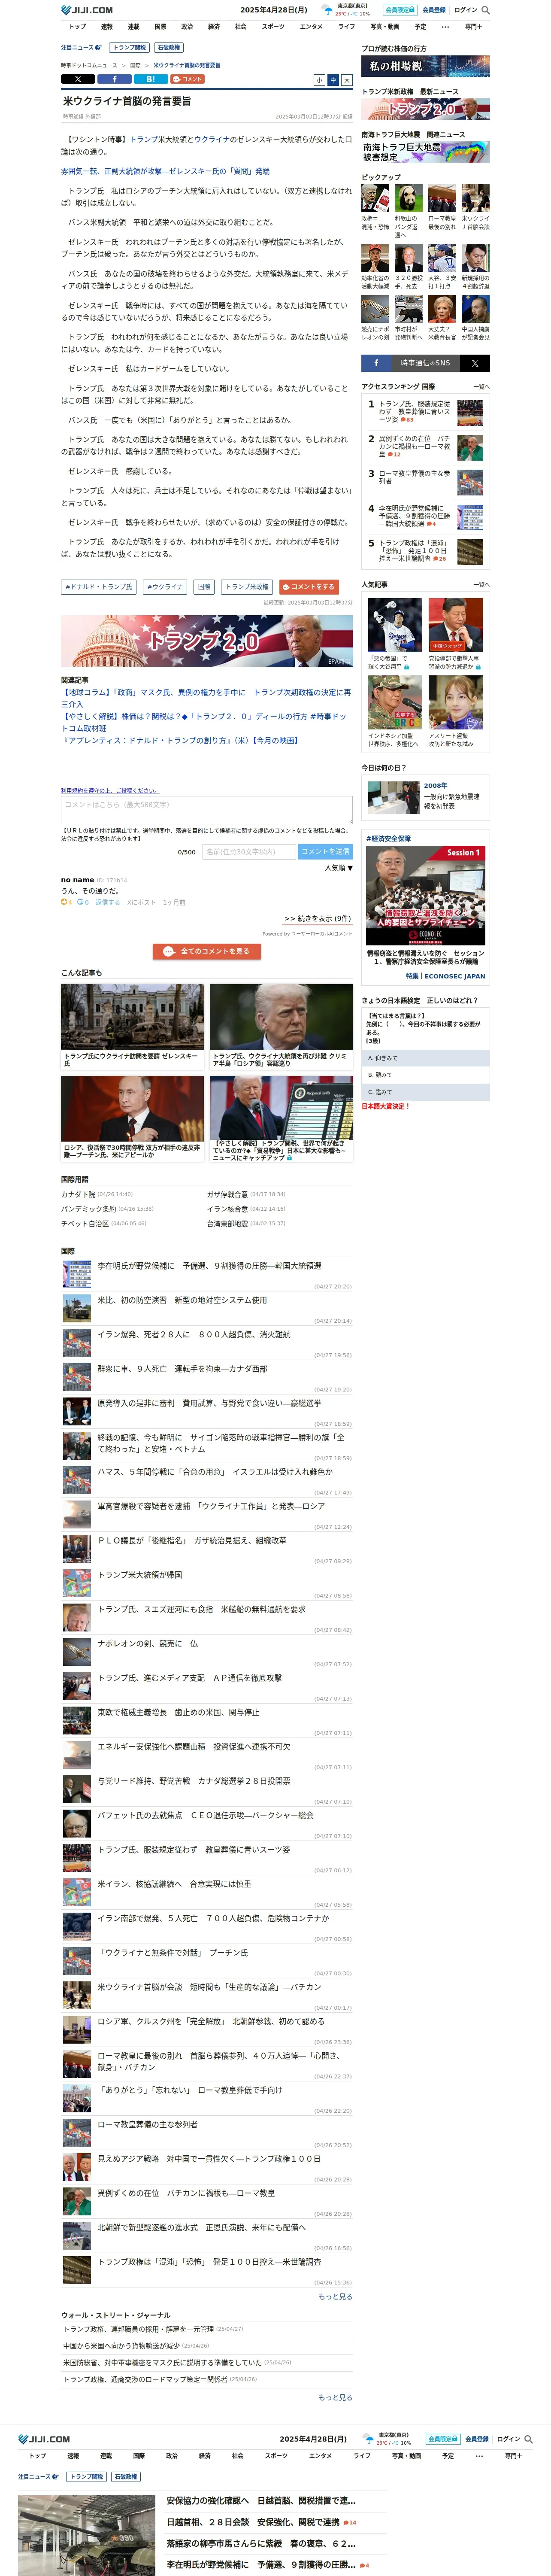The height and width of the screenshot is (2576, 551).
Task: Open the 今日は何の日 2008年 緊急地震速報 card
Action: point(426,798)
